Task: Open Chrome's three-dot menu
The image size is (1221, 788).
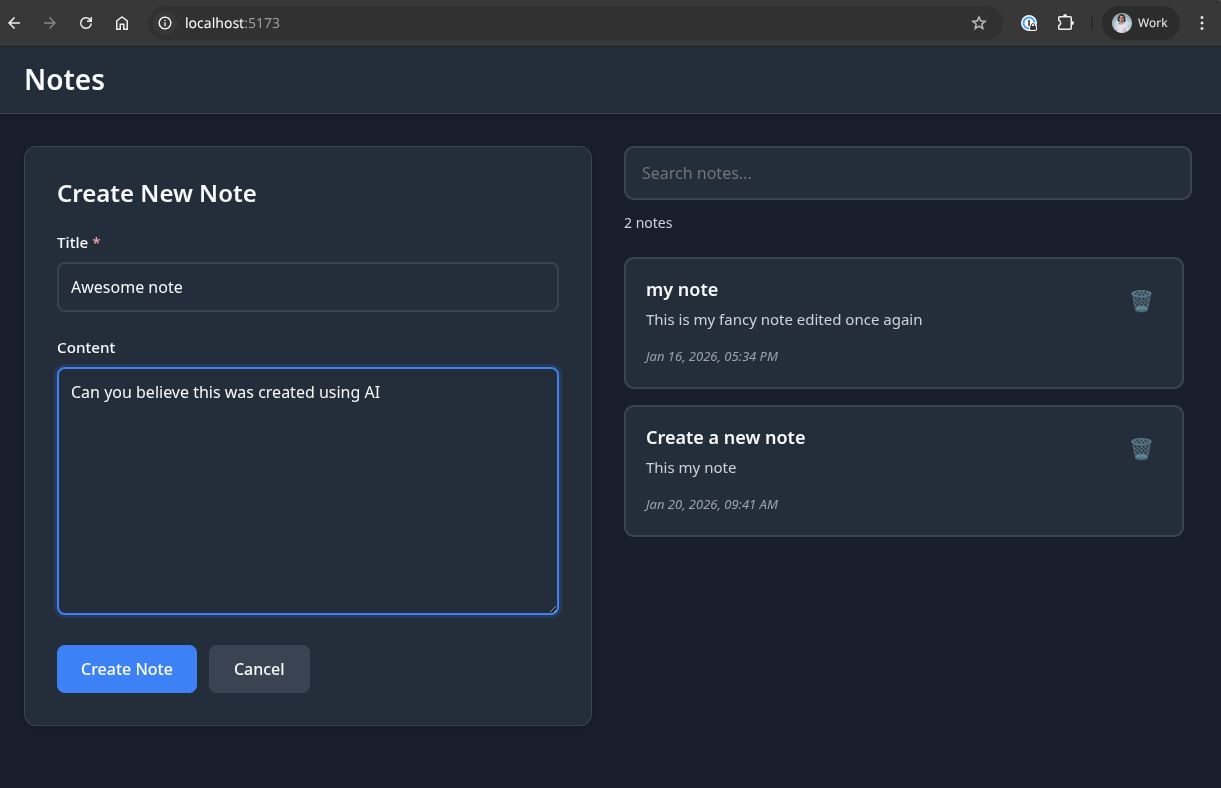Action: click(1202, 22)
